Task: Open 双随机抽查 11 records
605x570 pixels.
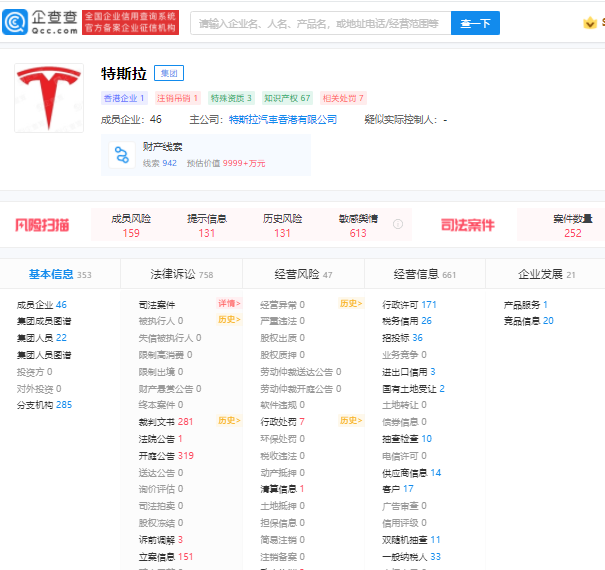Action: pyautogui.click(x=411, y=540)
